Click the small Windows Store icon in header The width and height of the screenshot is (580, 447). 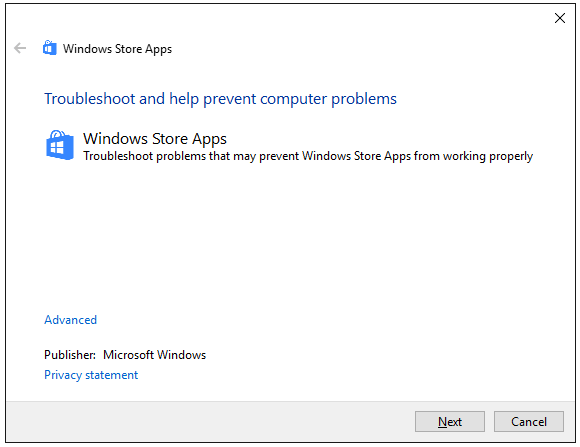pyautogui.click(x=50, y=48)
